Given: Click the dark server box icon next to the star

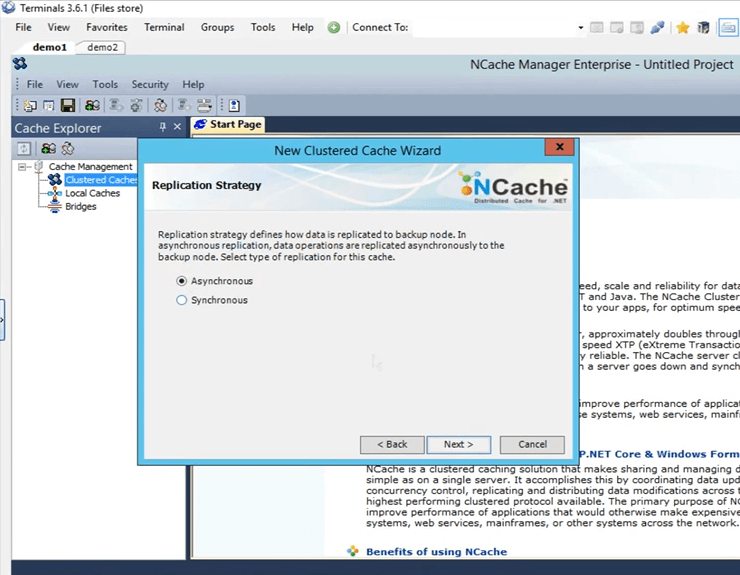Looking at the screenshot, I should coord(703,28).
